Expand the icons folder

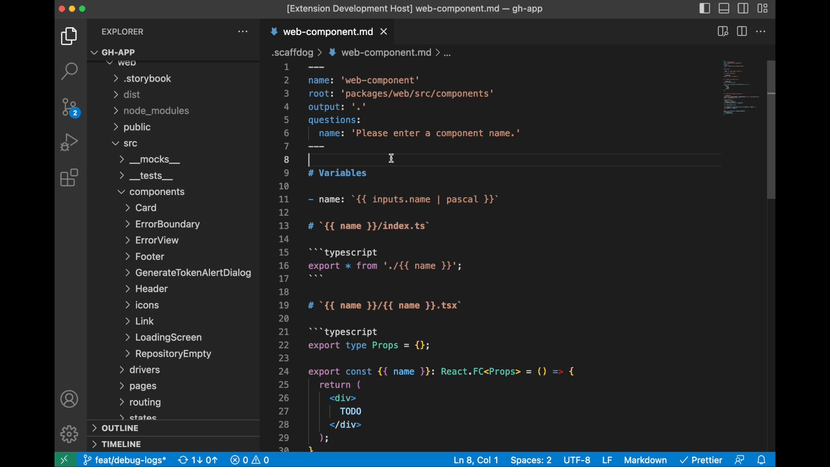tap(174, 305)
